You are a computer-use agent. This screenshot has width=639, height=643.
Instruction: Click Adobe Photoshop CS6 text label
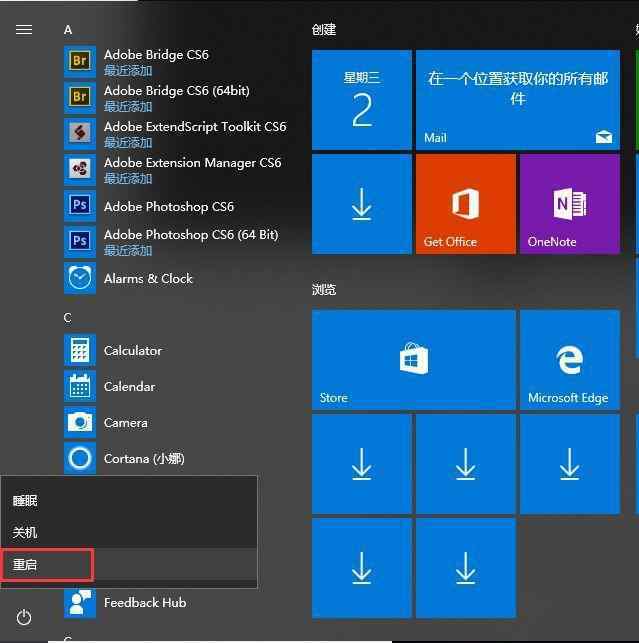pyautogui.click(x=169, y=207)
